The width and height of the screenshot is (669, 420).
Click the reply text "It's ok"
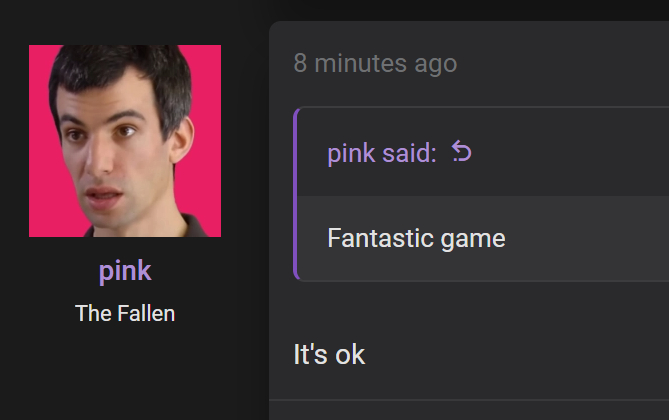329,354
